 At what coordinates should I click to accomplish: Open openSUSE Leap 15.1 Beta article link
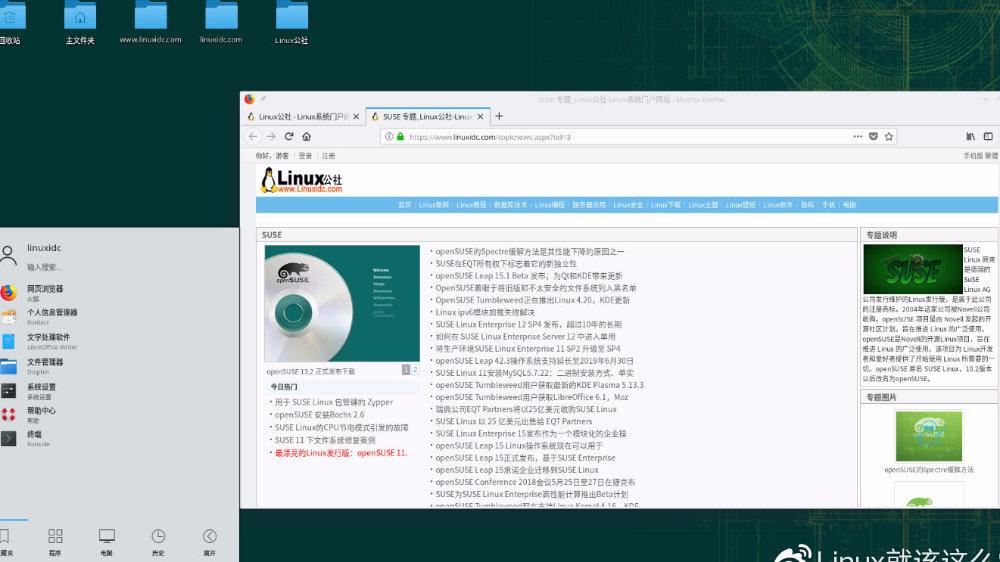[529, 276]
